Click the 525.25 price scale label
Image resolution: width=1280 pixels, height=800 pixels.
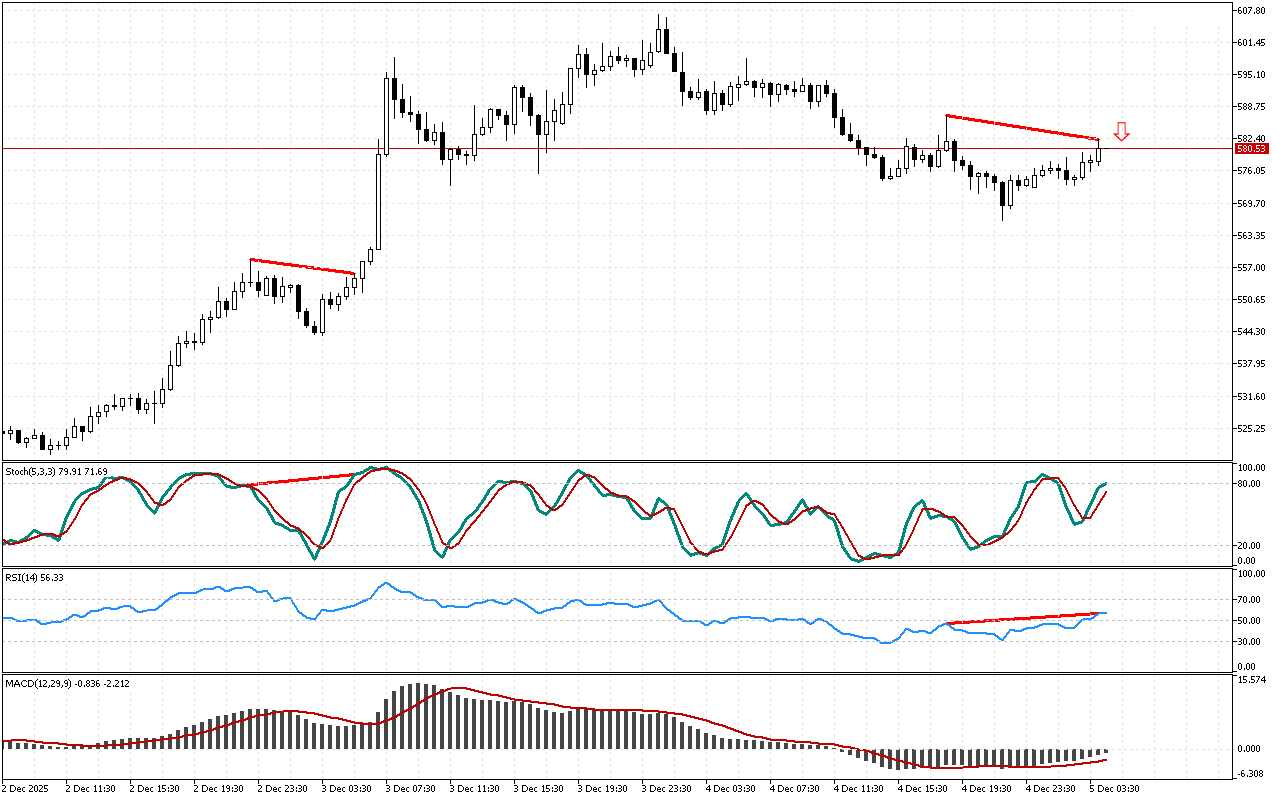coord(1252,429)
